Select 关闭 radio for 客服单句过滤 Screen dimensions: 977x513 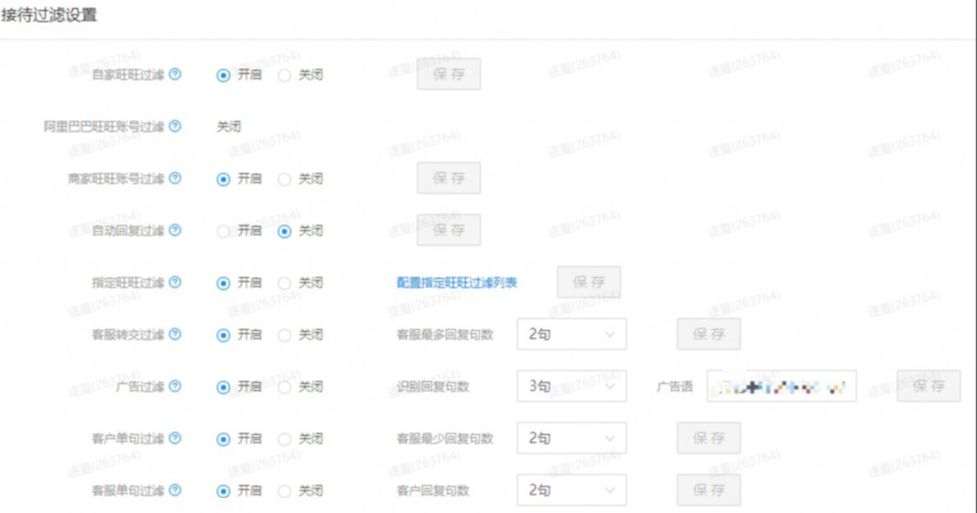[284, 491]
